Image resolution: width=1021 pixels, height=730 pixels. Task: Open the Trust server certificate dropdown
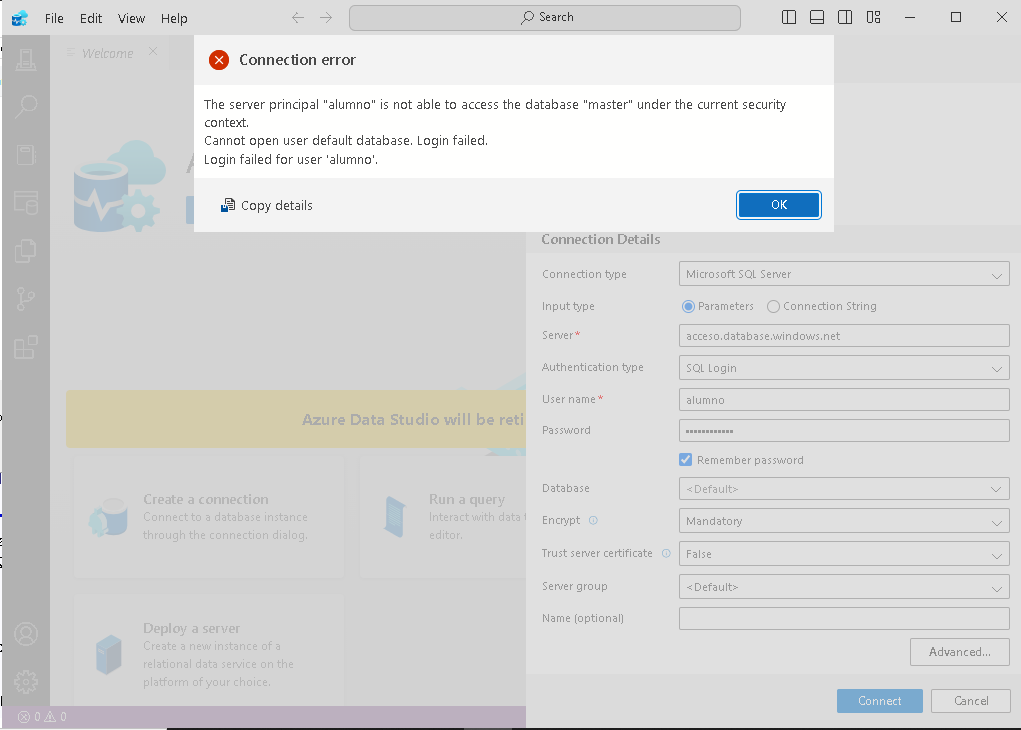click(x=843, y=554)
